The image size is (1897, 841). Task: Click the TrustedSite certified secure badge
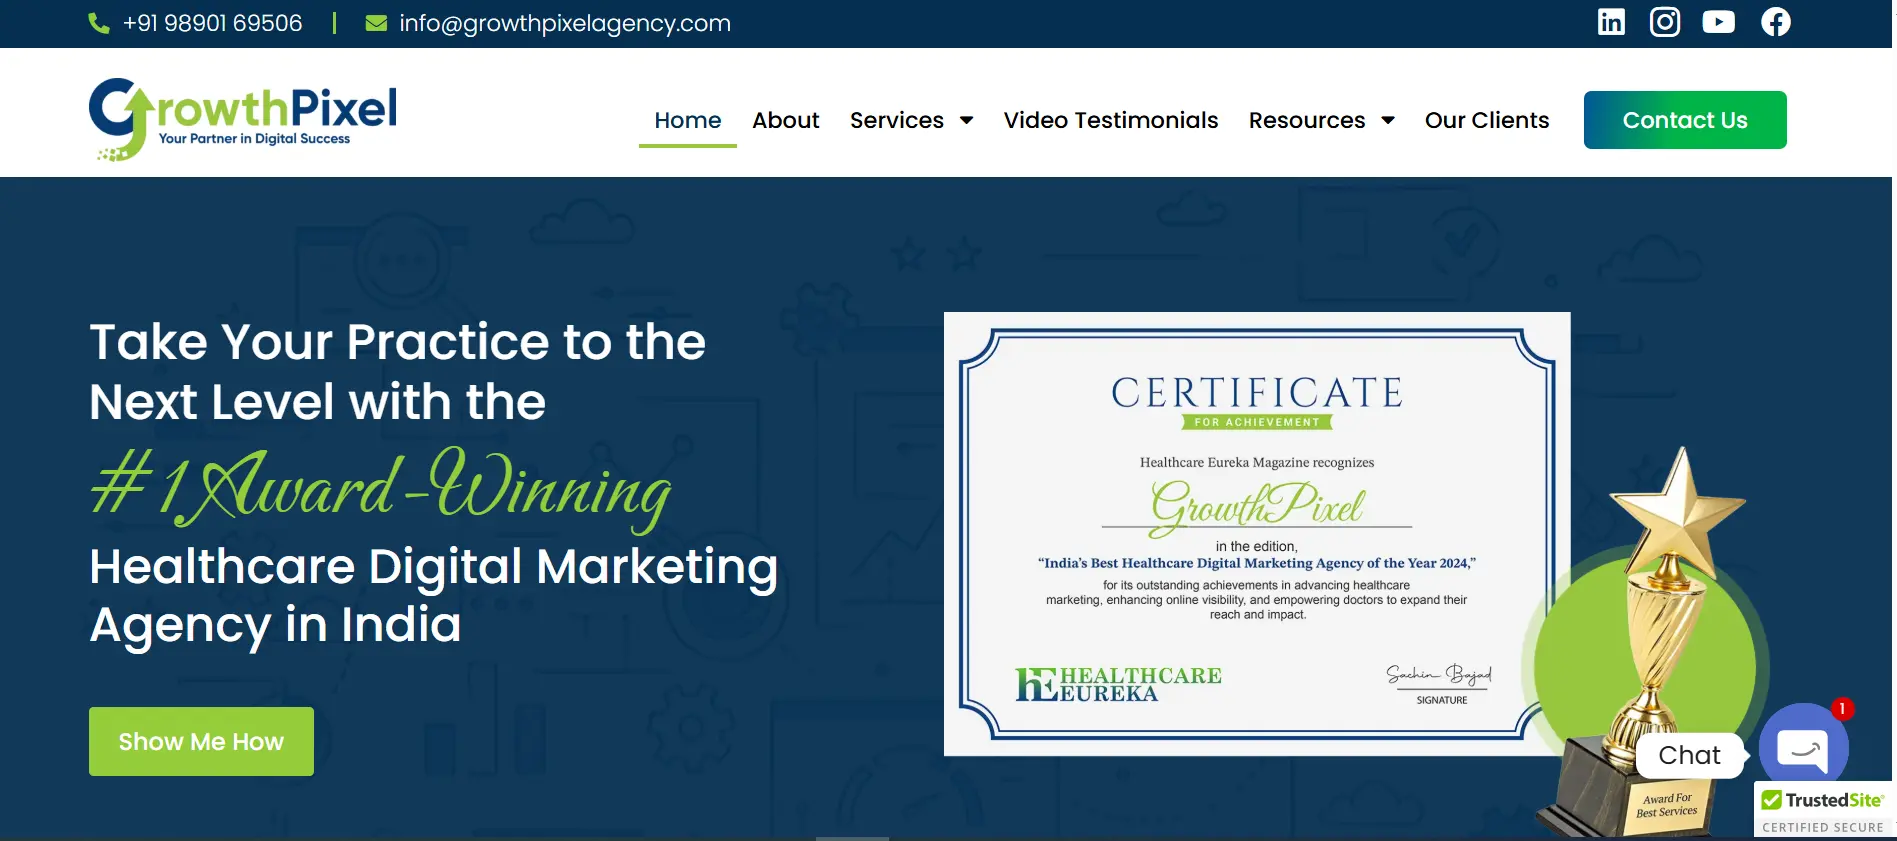tap(1824, 810)
